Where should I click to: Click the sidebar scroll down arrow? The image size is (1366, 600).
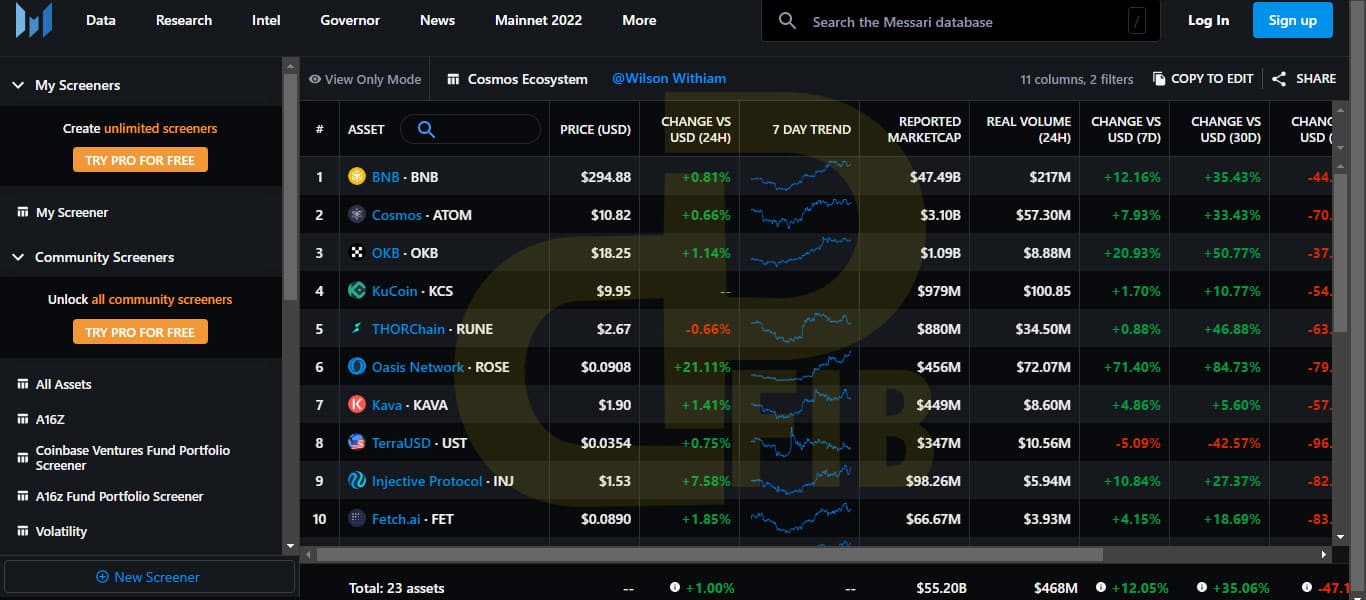(291, 547)
